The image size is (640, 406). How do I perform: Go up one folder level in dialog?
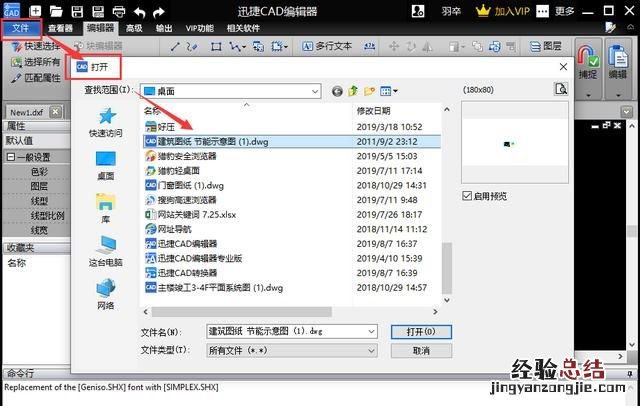click(353, 91)
